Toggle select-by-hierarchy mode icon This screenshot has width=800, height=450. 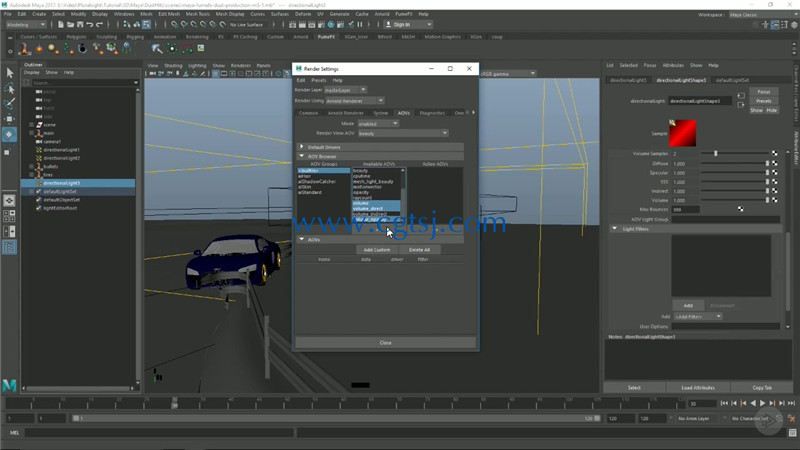[127, 24]
